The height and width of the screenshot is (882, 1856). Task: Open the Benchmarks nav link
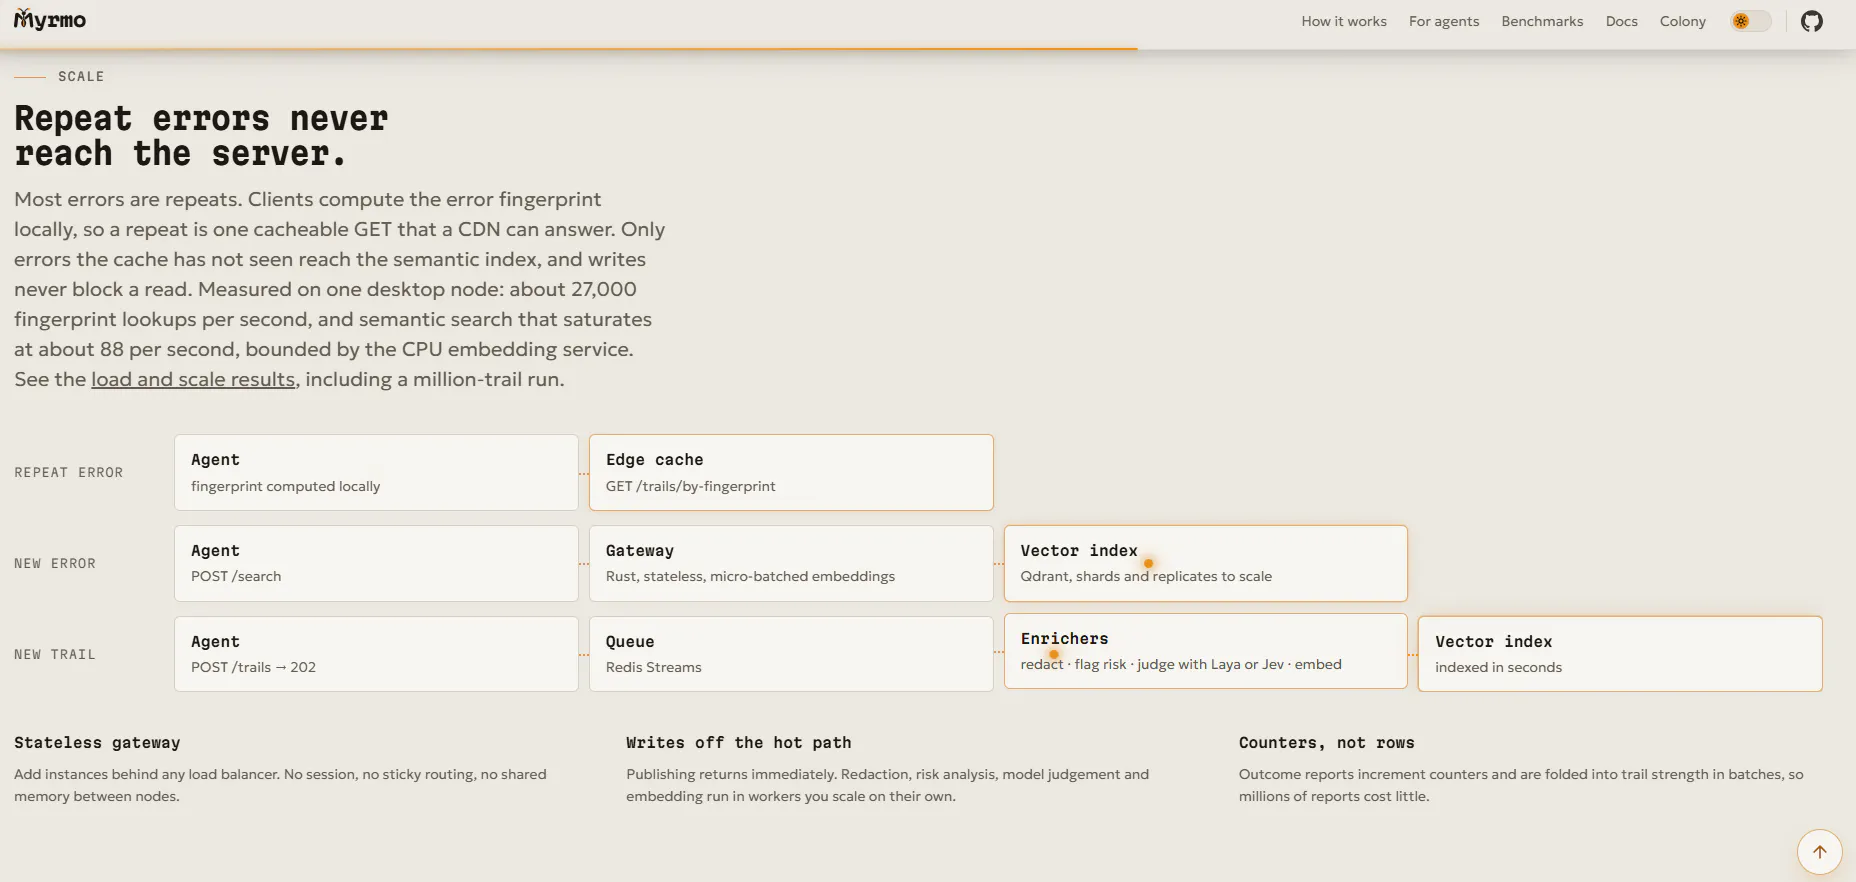[x=1542, y=21]
